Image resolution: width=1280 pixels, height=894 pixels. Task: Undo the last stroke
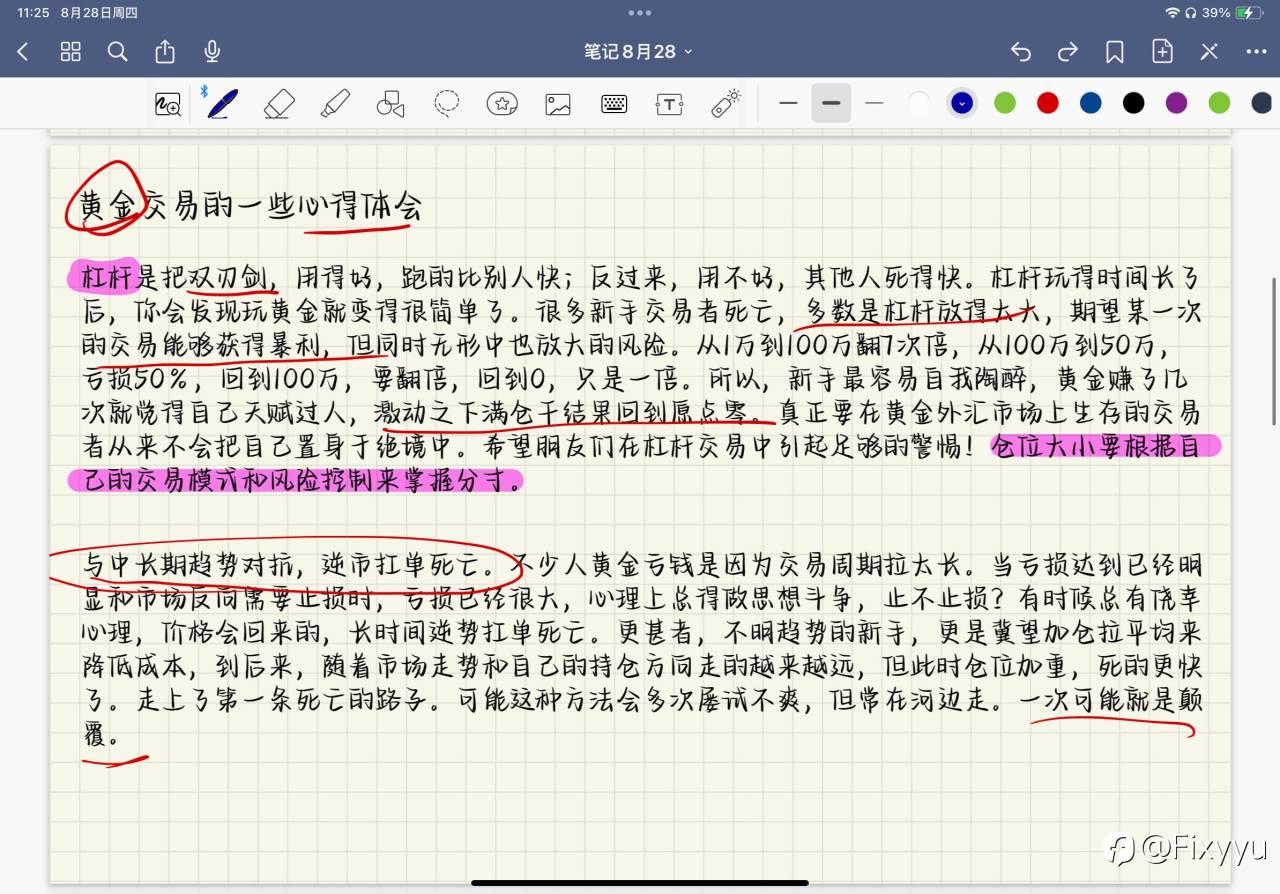1021,52
